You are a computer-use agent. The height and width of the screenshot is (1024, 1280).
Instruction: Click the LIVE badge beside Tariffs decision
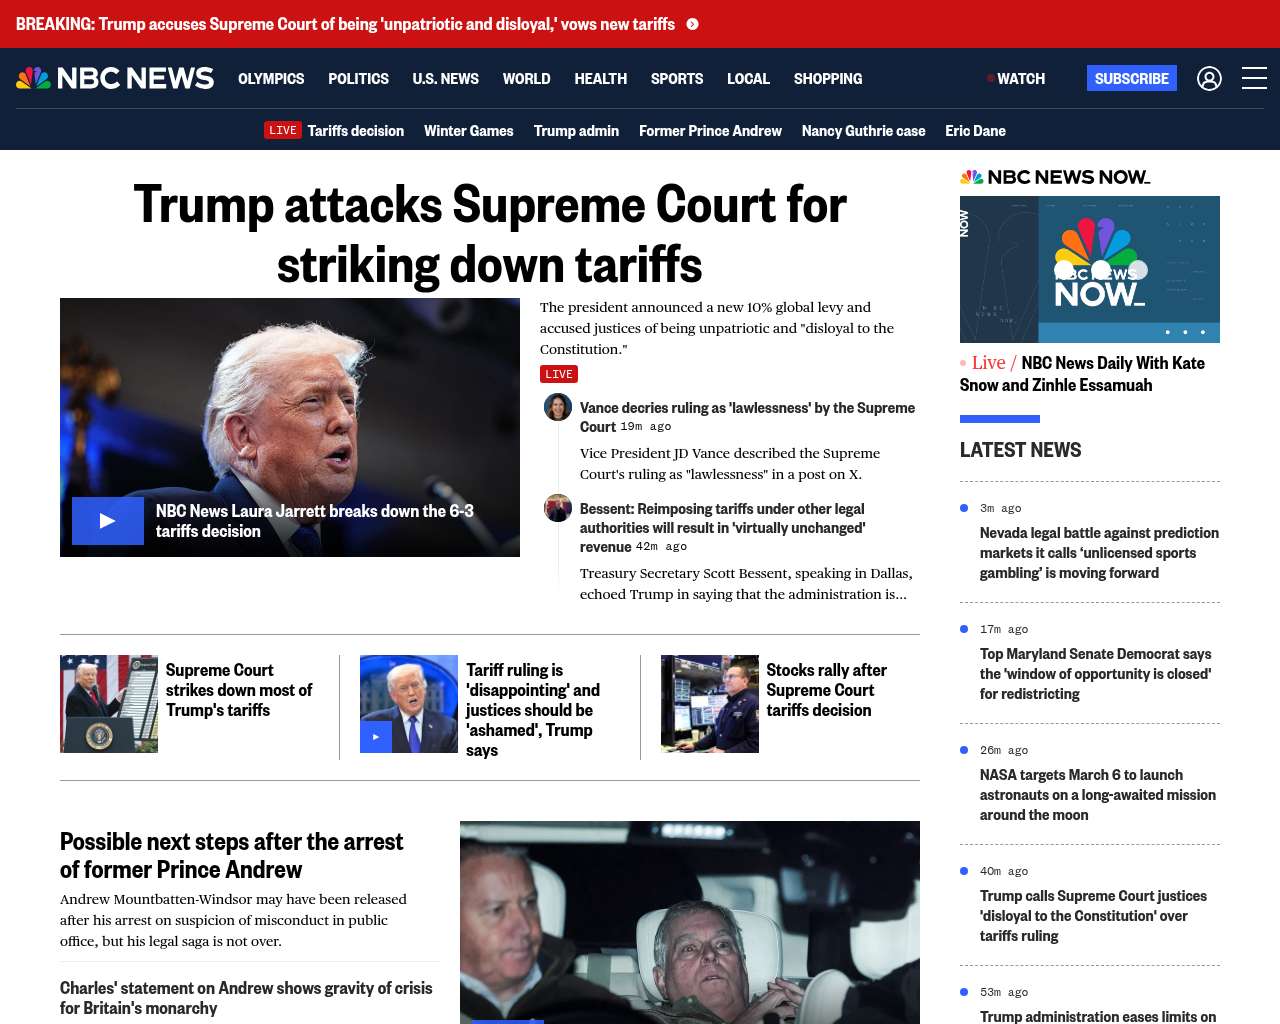pyautogui.click(x=283, y=130)
